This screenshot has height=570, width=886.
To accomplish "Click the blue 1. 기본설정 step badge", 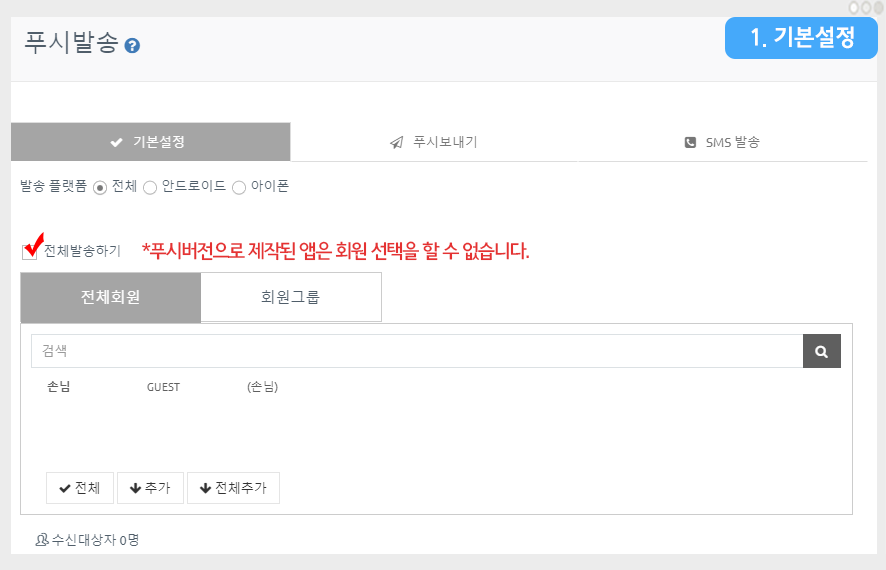I will [801, 38].
